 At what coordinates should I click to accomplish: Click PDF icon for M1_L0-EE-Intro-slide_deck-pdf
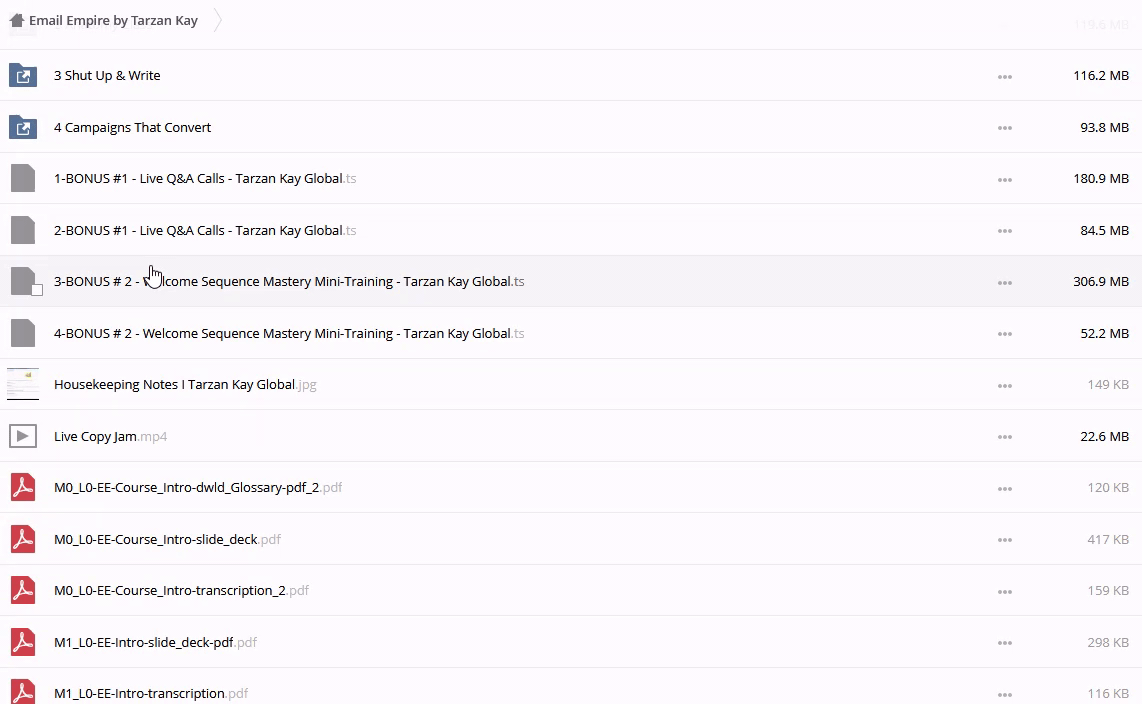(x=22, y=642)
